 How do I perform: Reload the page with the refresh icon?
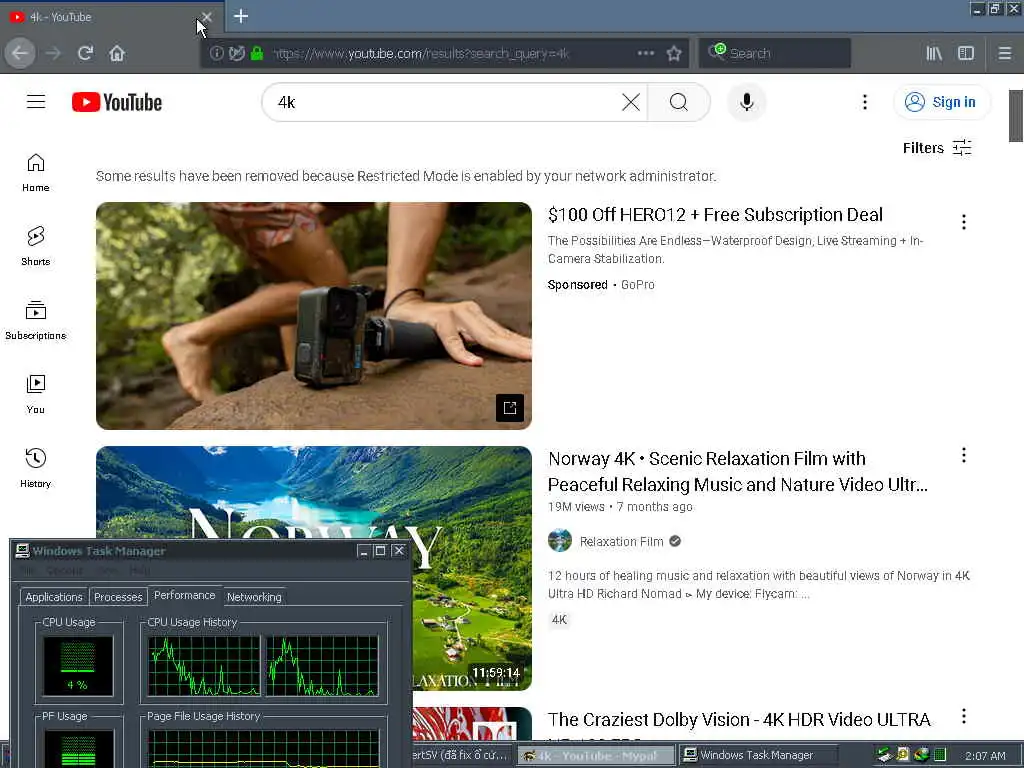(86, 53)
